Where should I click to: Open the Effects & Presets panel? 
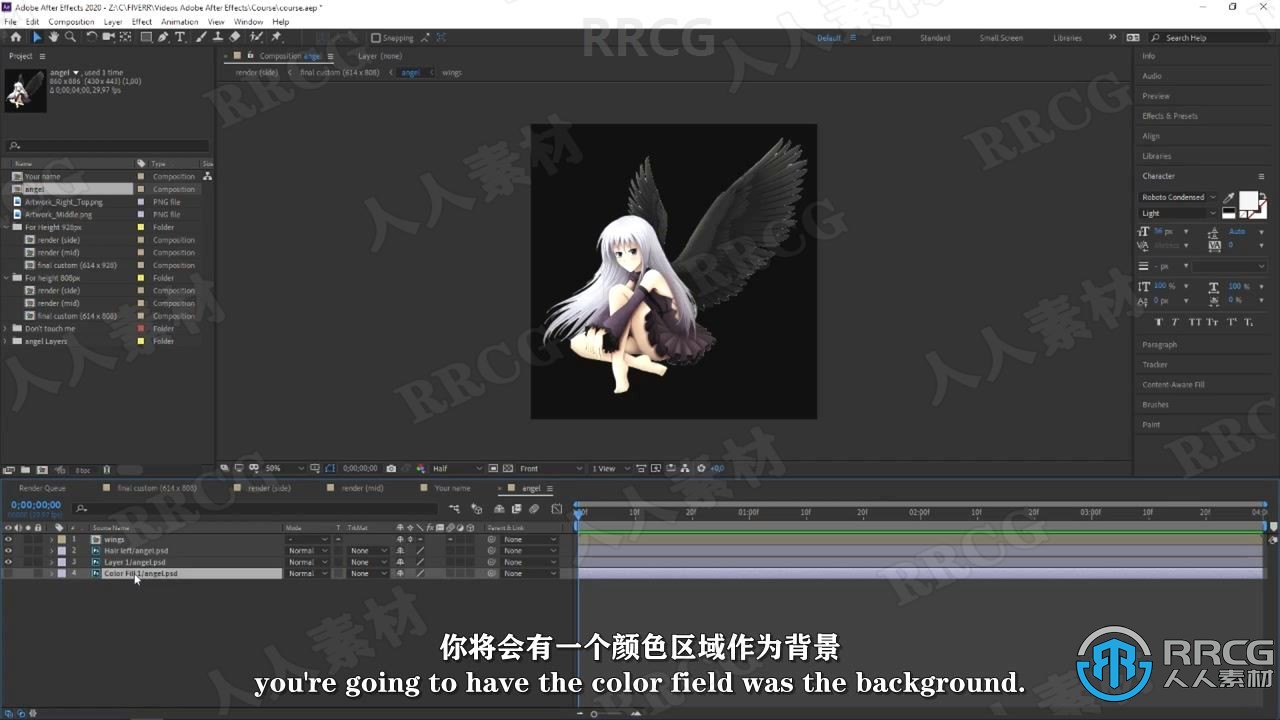click(1170, 116)
